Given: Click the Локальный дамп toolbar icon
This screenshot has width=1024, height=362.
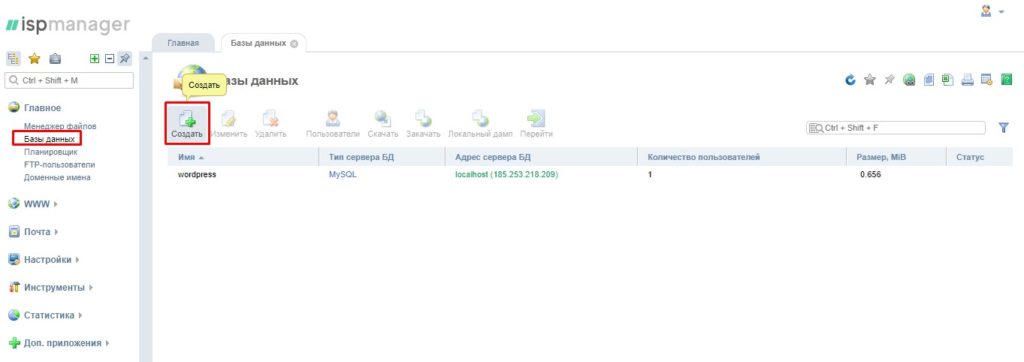Looking at the screenshot, I should (480, 123).
